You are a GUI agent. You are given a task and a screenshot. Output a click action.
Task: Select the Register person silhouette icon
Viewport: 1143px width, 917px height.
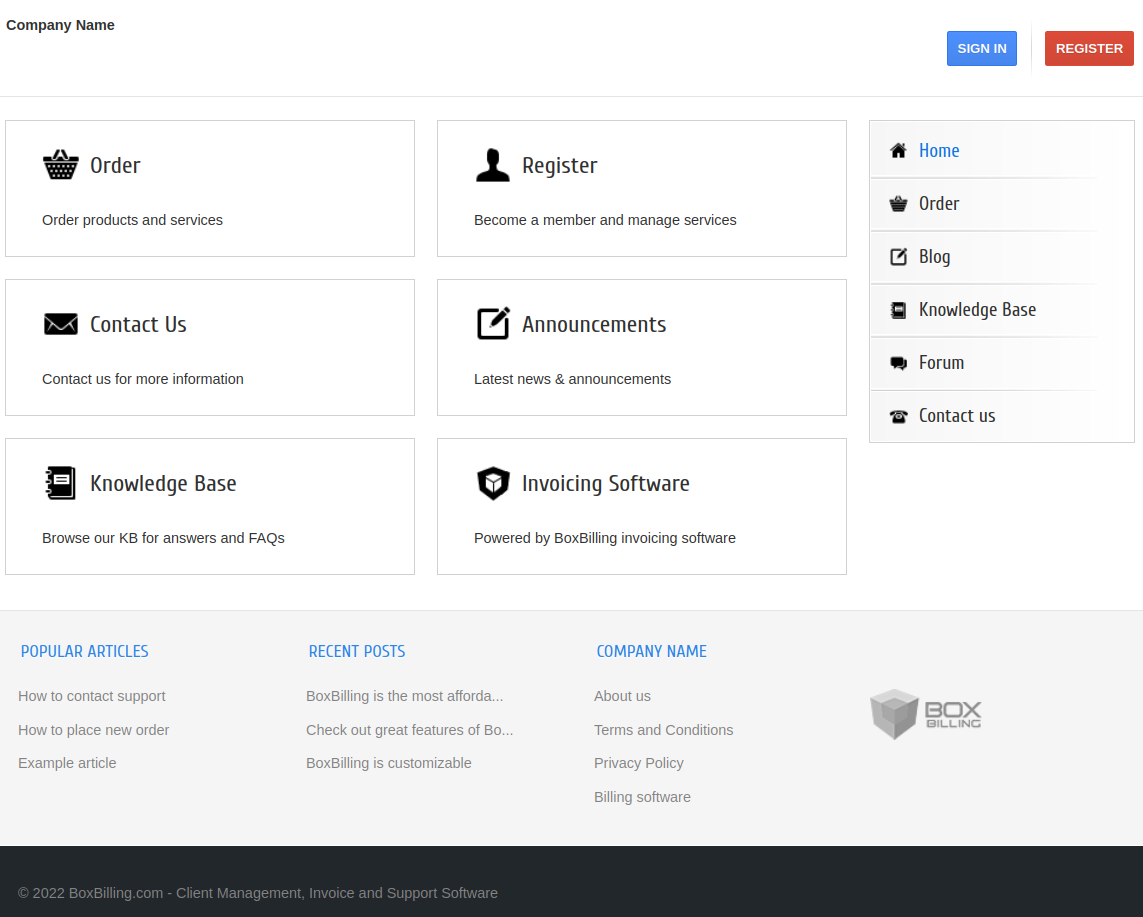click(x=493, y=164)
